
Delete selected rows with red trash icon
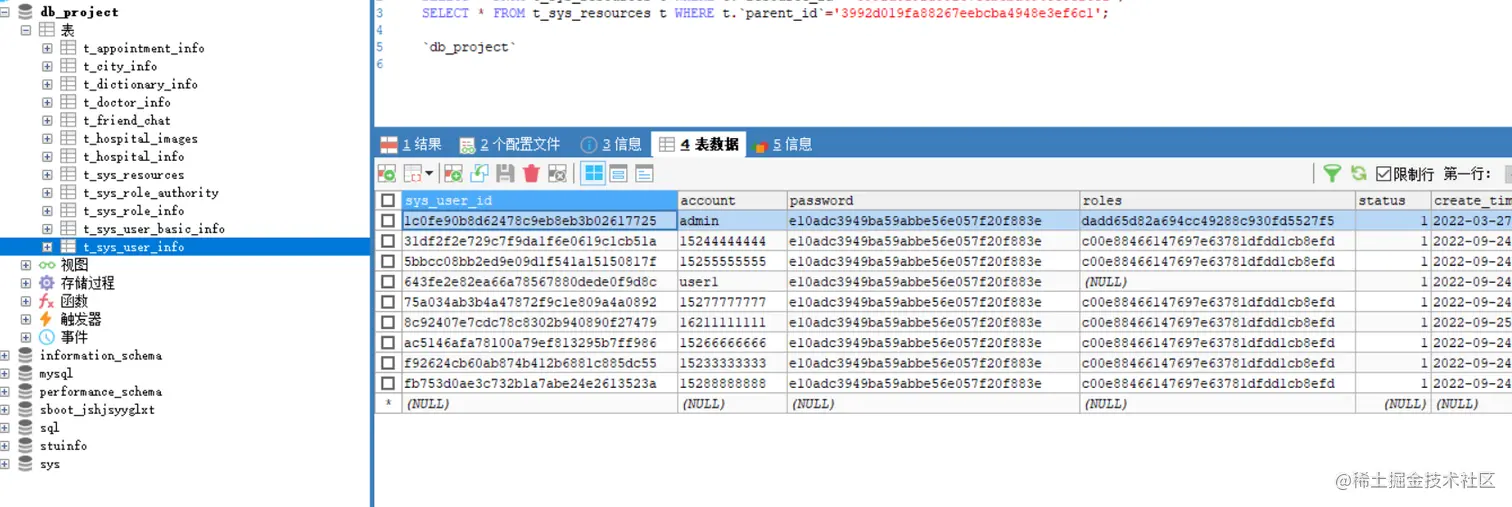tap(531, 173)
